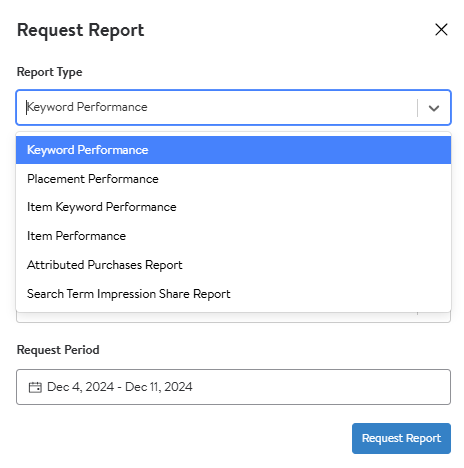Click the Report Type label

50,72
